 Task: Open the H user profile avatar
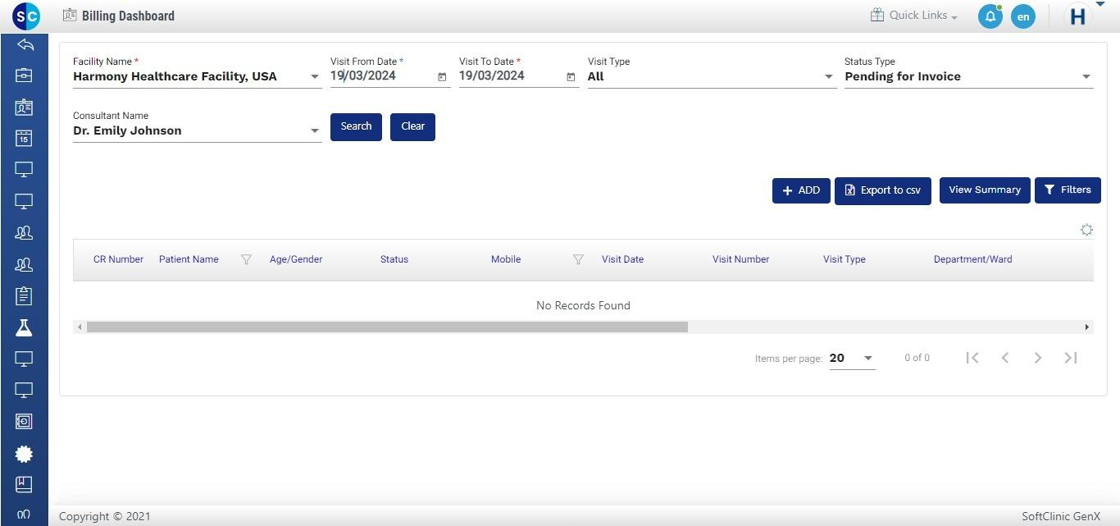(1078, 17)
